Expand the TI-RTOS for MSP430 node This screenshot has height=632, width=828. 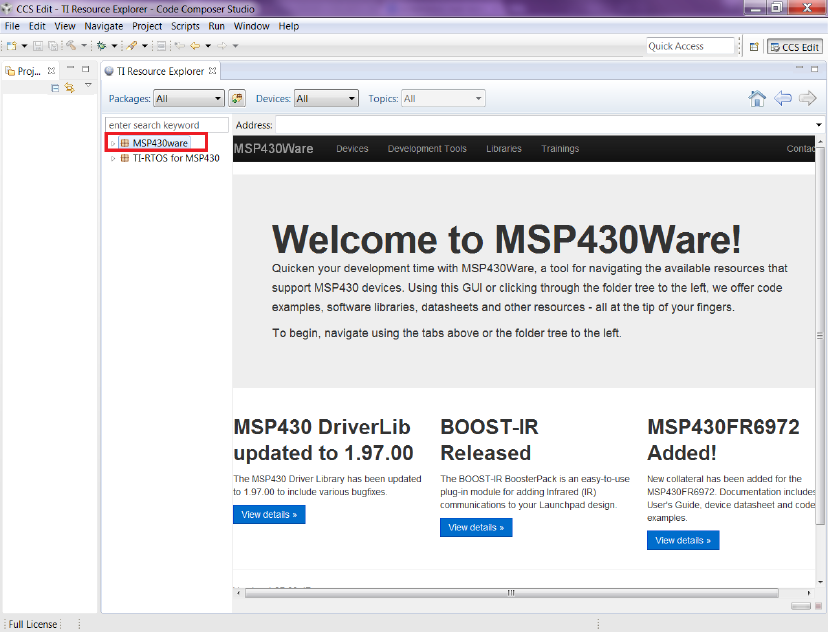point(113,158)
